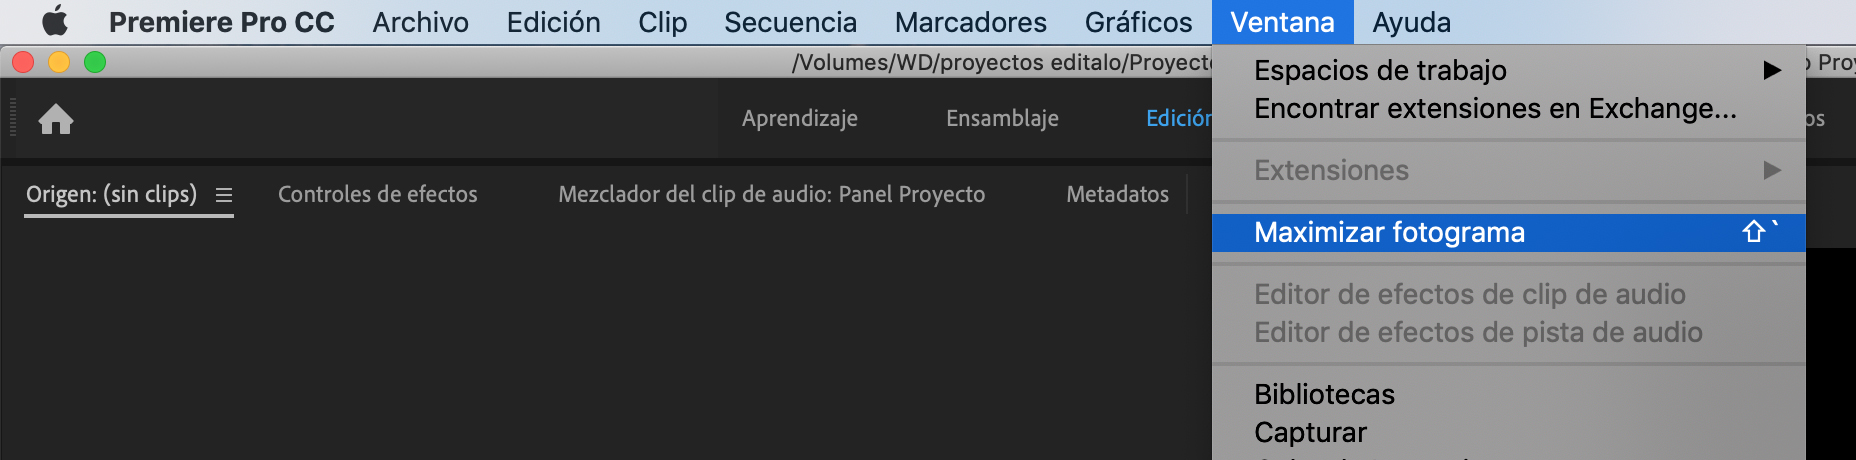Open the Archivo menu
Image resolution: width=1856 pixels, height=460 pixels.
point(420,22)
